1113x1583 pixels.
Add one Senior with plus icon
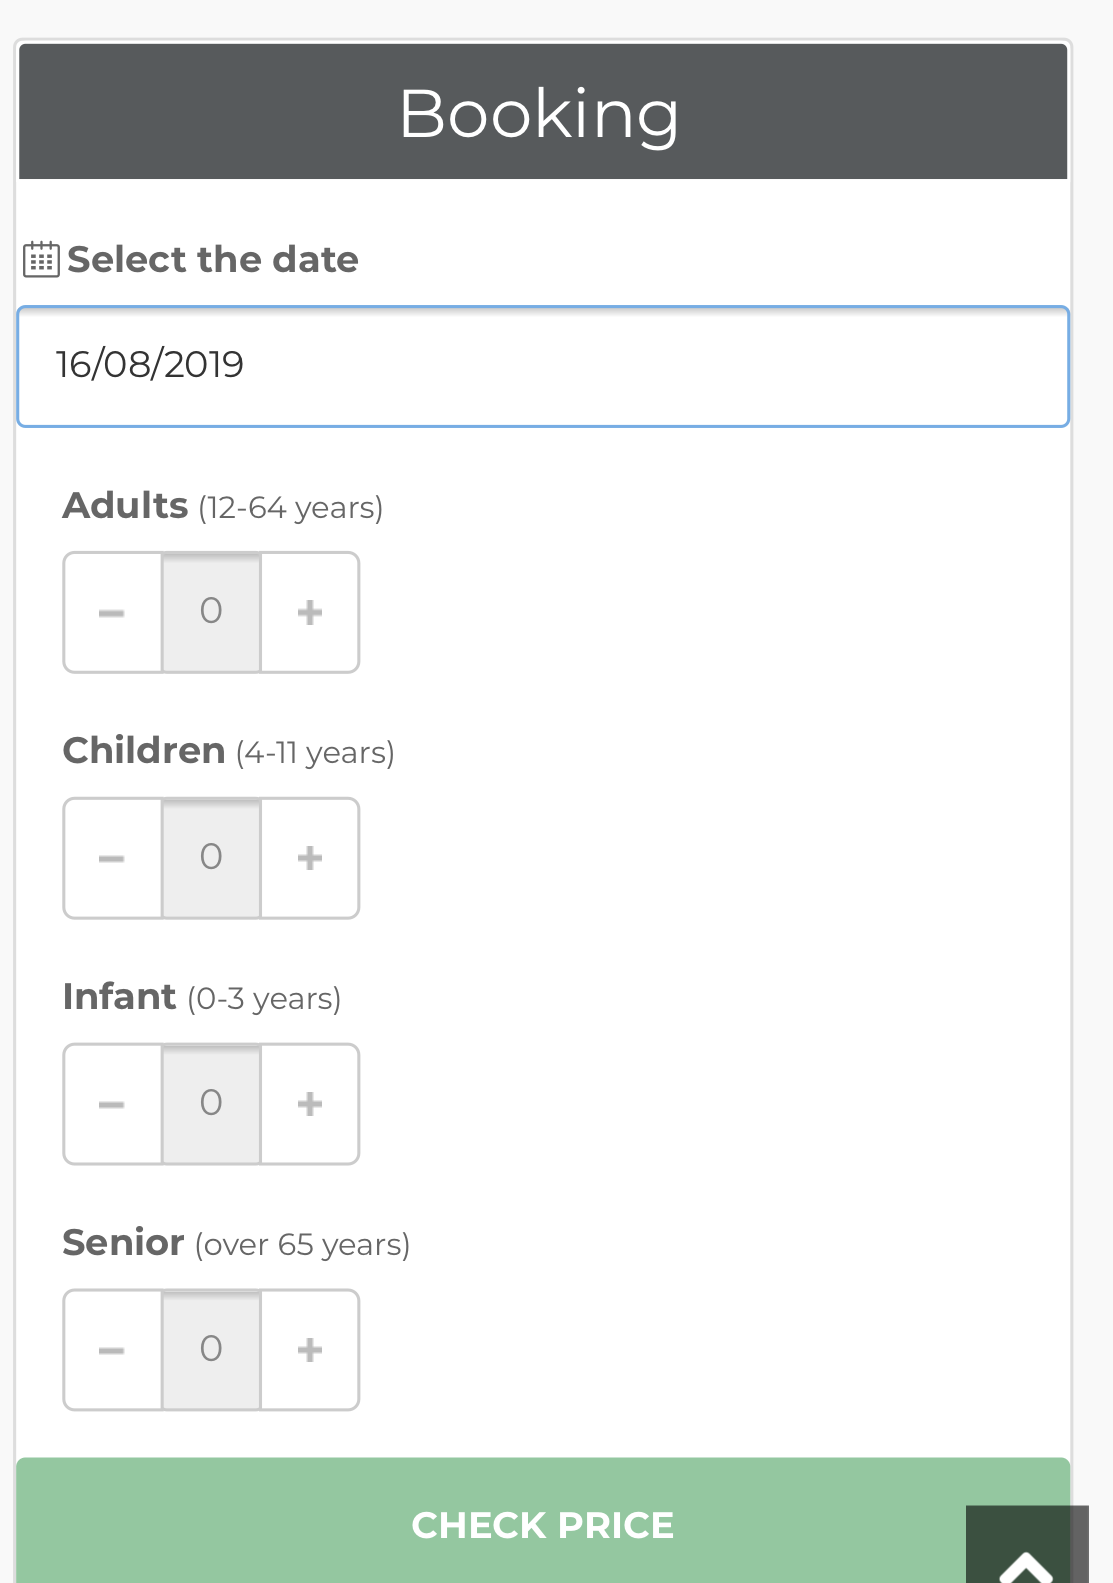[x=310, y=1350]
